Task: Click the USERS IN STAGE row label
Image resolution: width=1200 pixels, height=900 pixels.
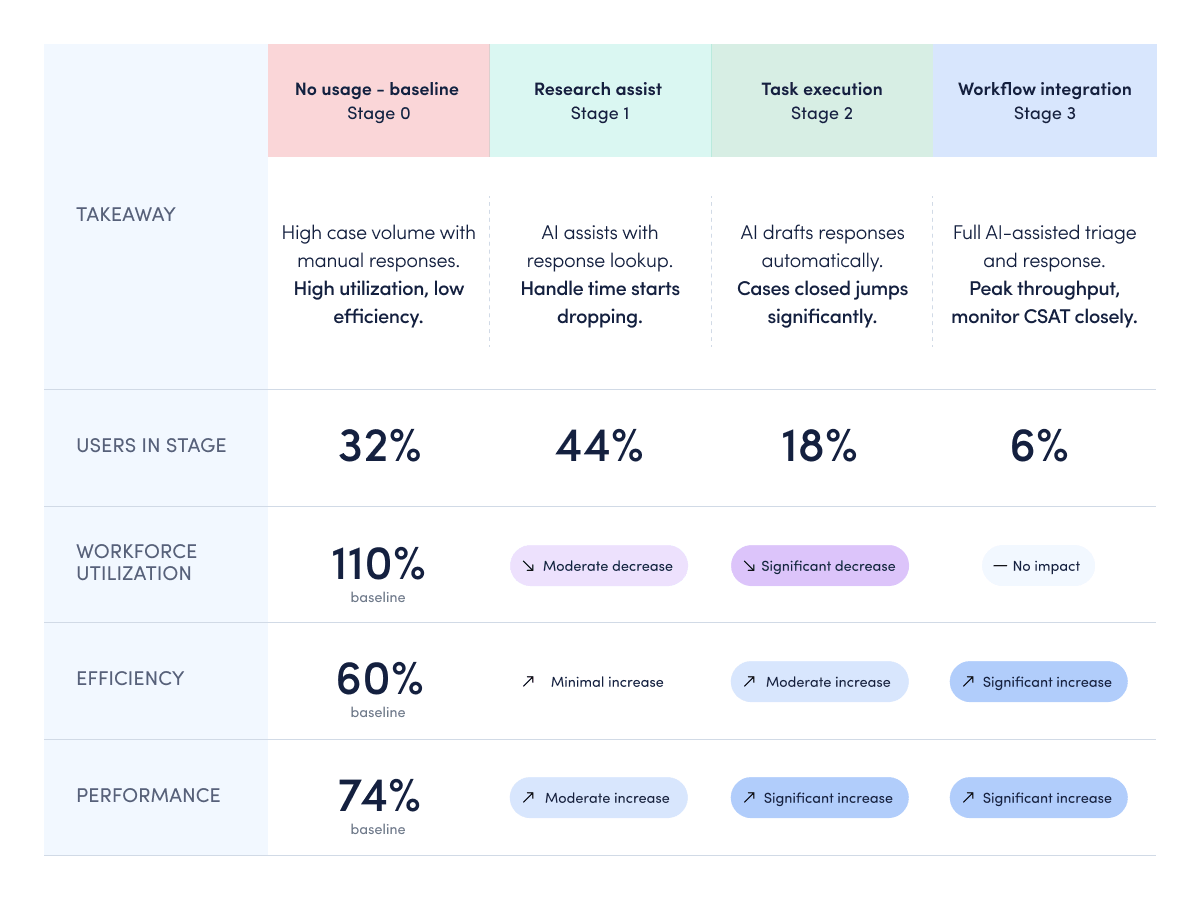Action: 151,446
